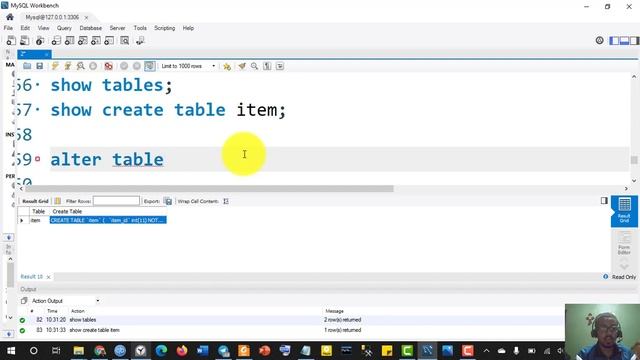Open Tools menu
This screenshot has height=360, width=640.
coord(140,28)
